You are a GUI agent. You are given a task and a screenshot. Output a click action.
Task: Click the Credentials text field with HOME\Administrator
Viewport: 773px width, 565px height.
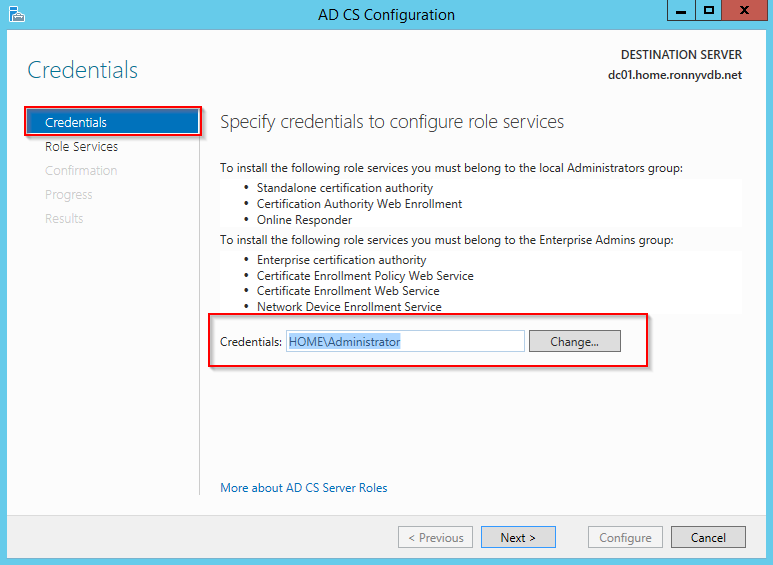coord(405,342)
